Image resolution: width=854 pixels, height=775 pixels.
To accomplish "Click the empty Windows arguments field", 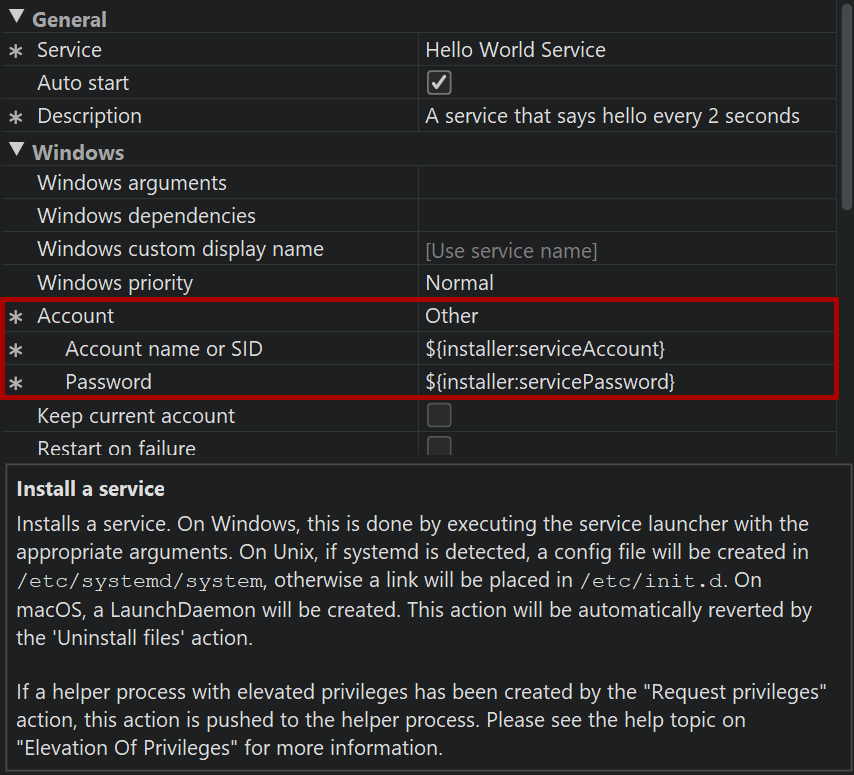I will [626, 183].
